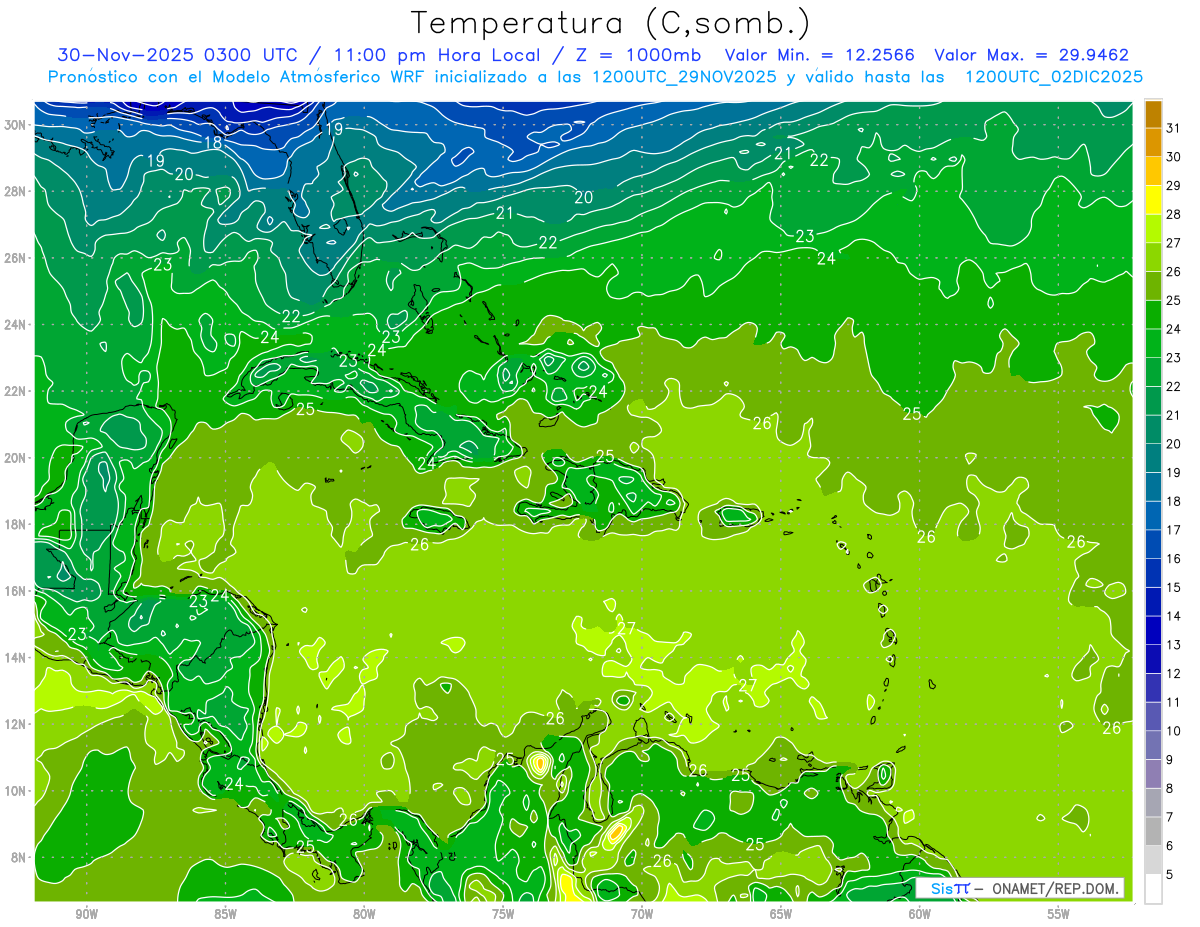This screenshot has height=927, width=1200.
Task: Click the pressure level "Z = 1000mb"
Action: click(x=634, y=55)
